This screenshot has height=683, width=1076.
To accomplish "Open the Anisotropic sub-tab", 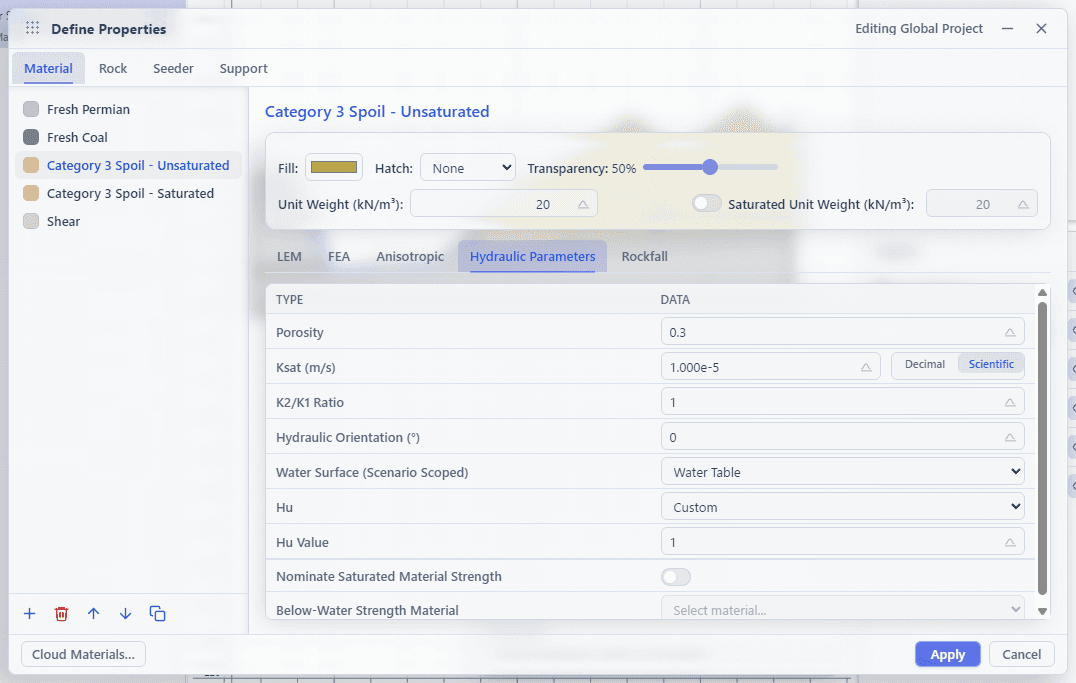I will click(410, 257).
